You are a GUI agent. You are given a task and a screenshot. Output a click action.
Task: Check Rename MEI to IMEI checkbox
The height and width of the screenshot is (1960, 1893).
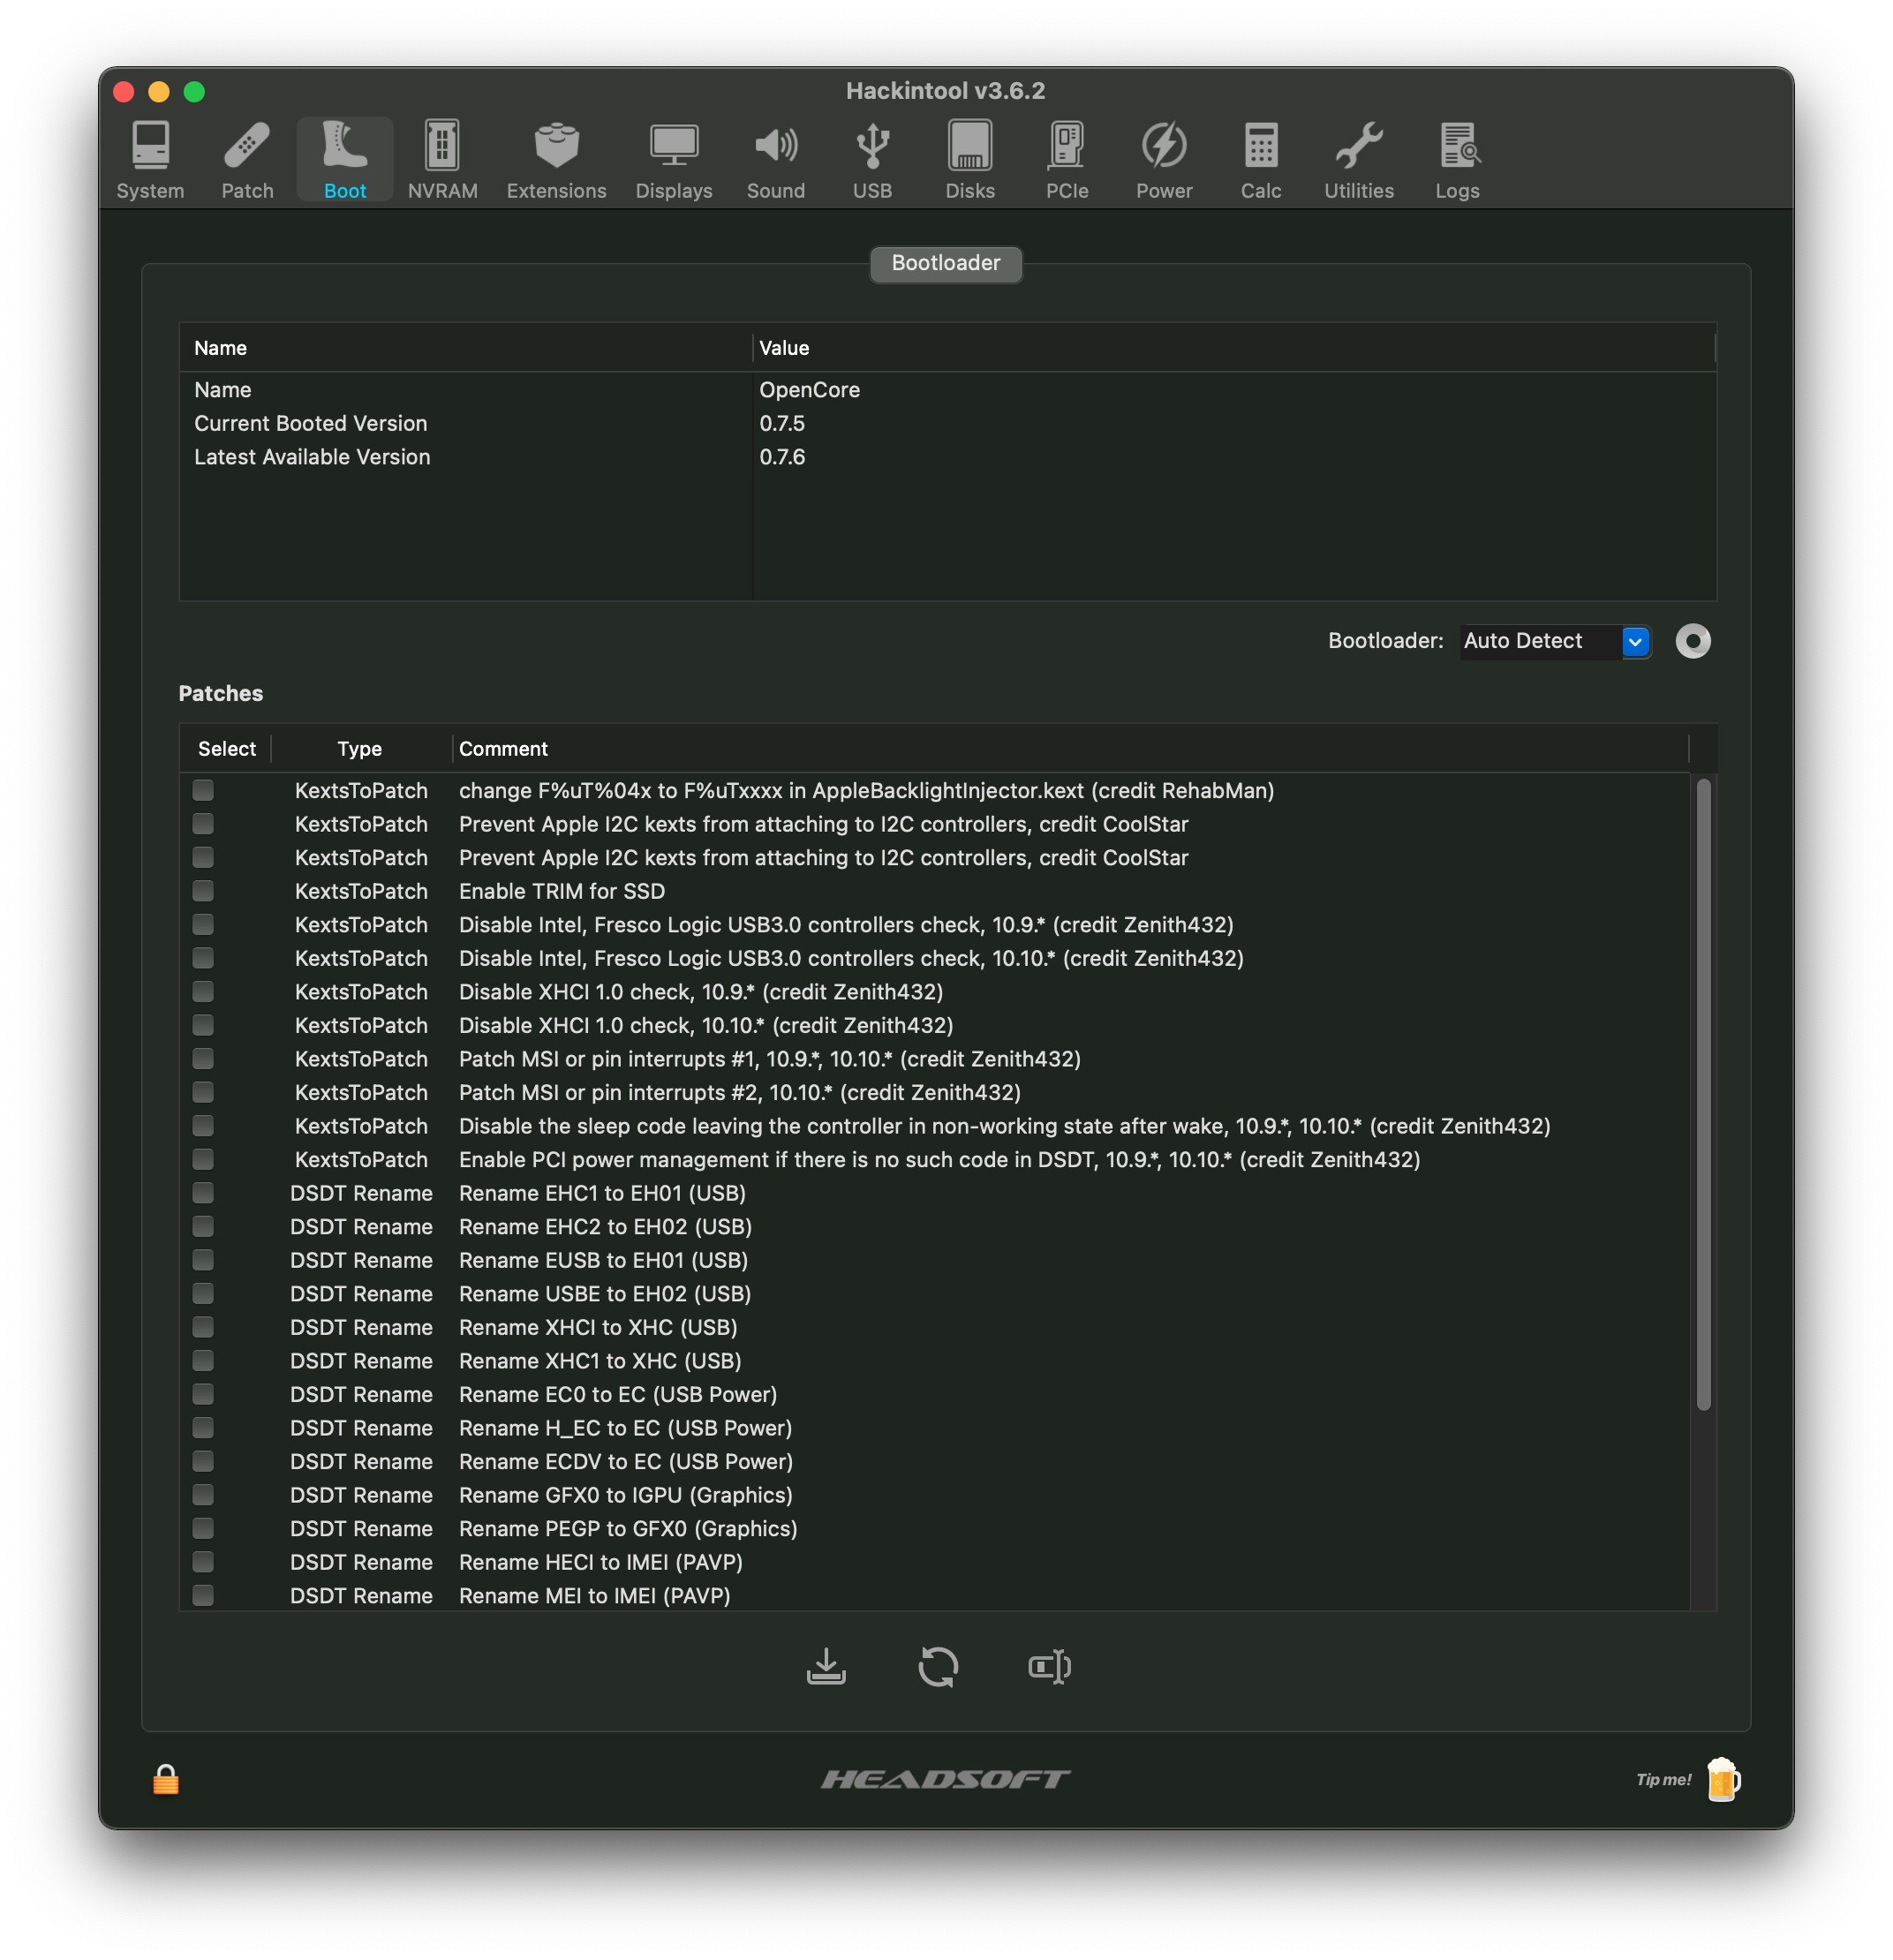click(x=203, y=1595)
